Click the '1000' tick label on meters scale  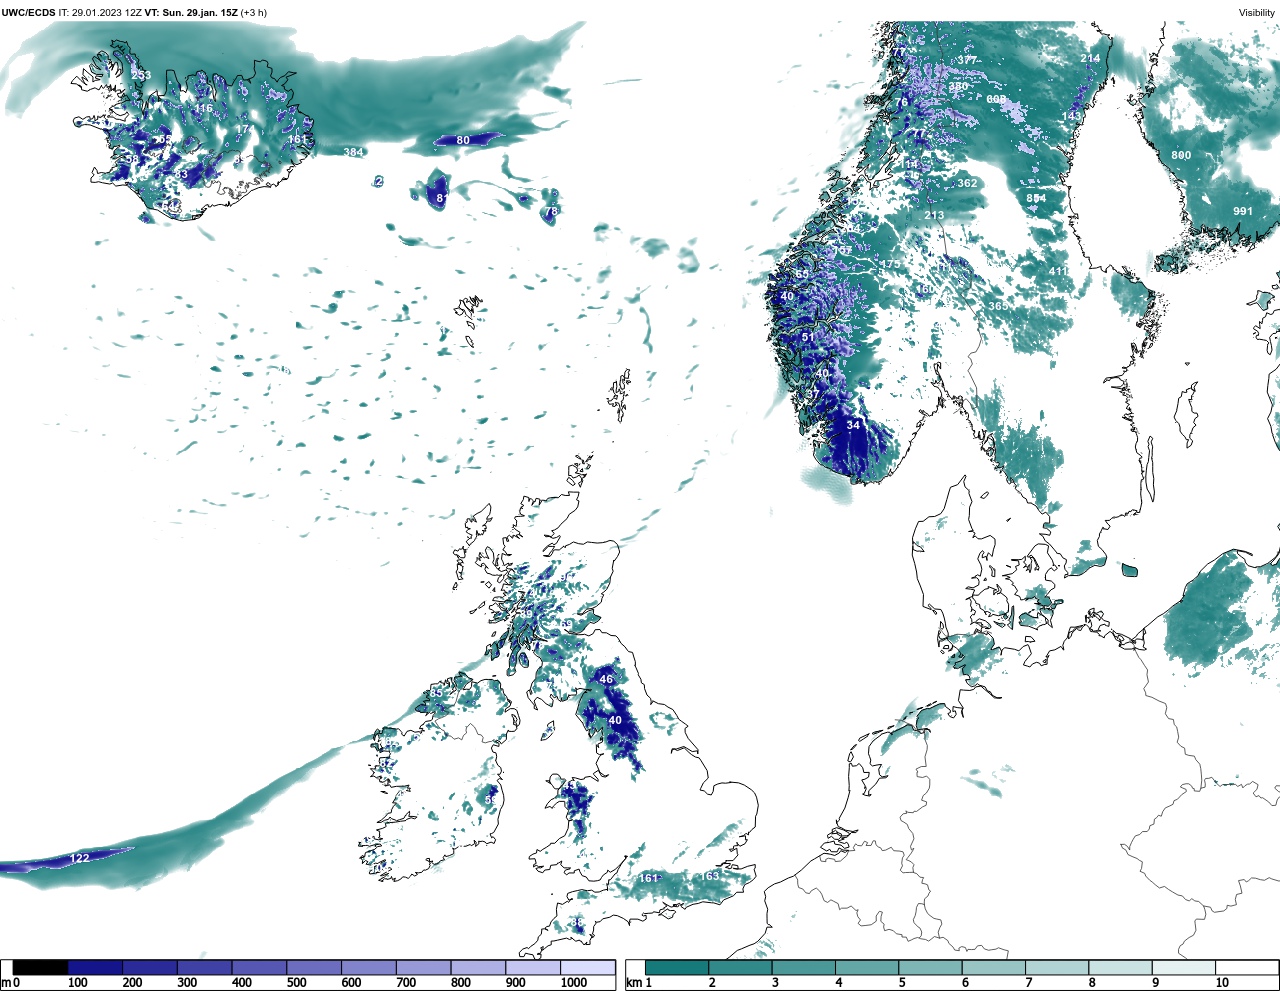[x=574, y=983]
